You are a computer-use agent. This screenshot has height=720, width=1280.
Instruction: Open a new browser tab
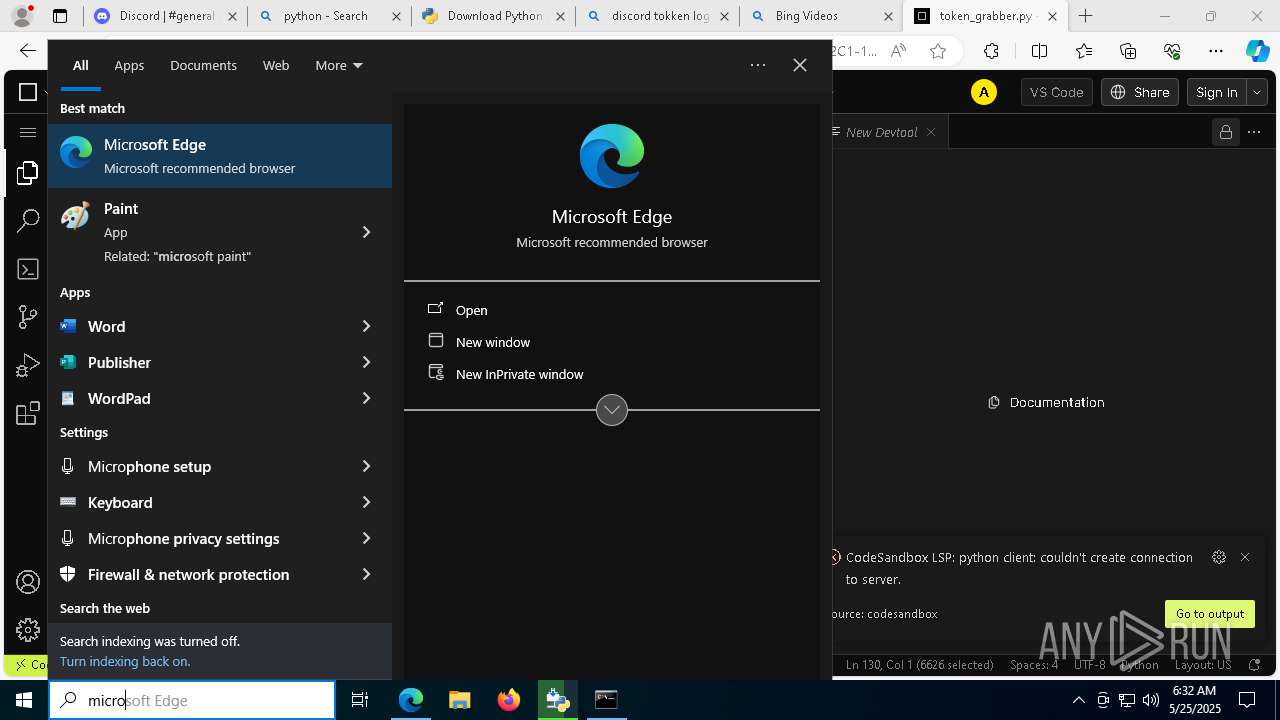[x=1086, y=16]
